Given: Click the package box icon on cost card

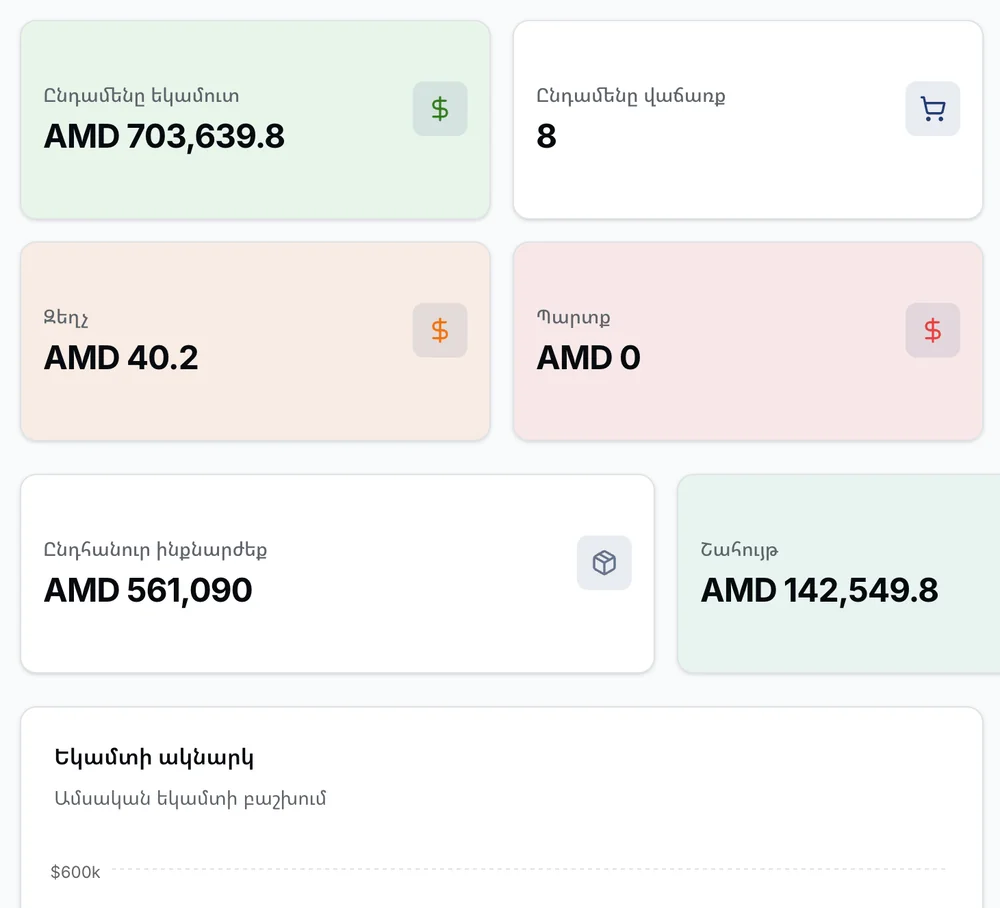Looking at the screenshot, I should pos(604,562).
